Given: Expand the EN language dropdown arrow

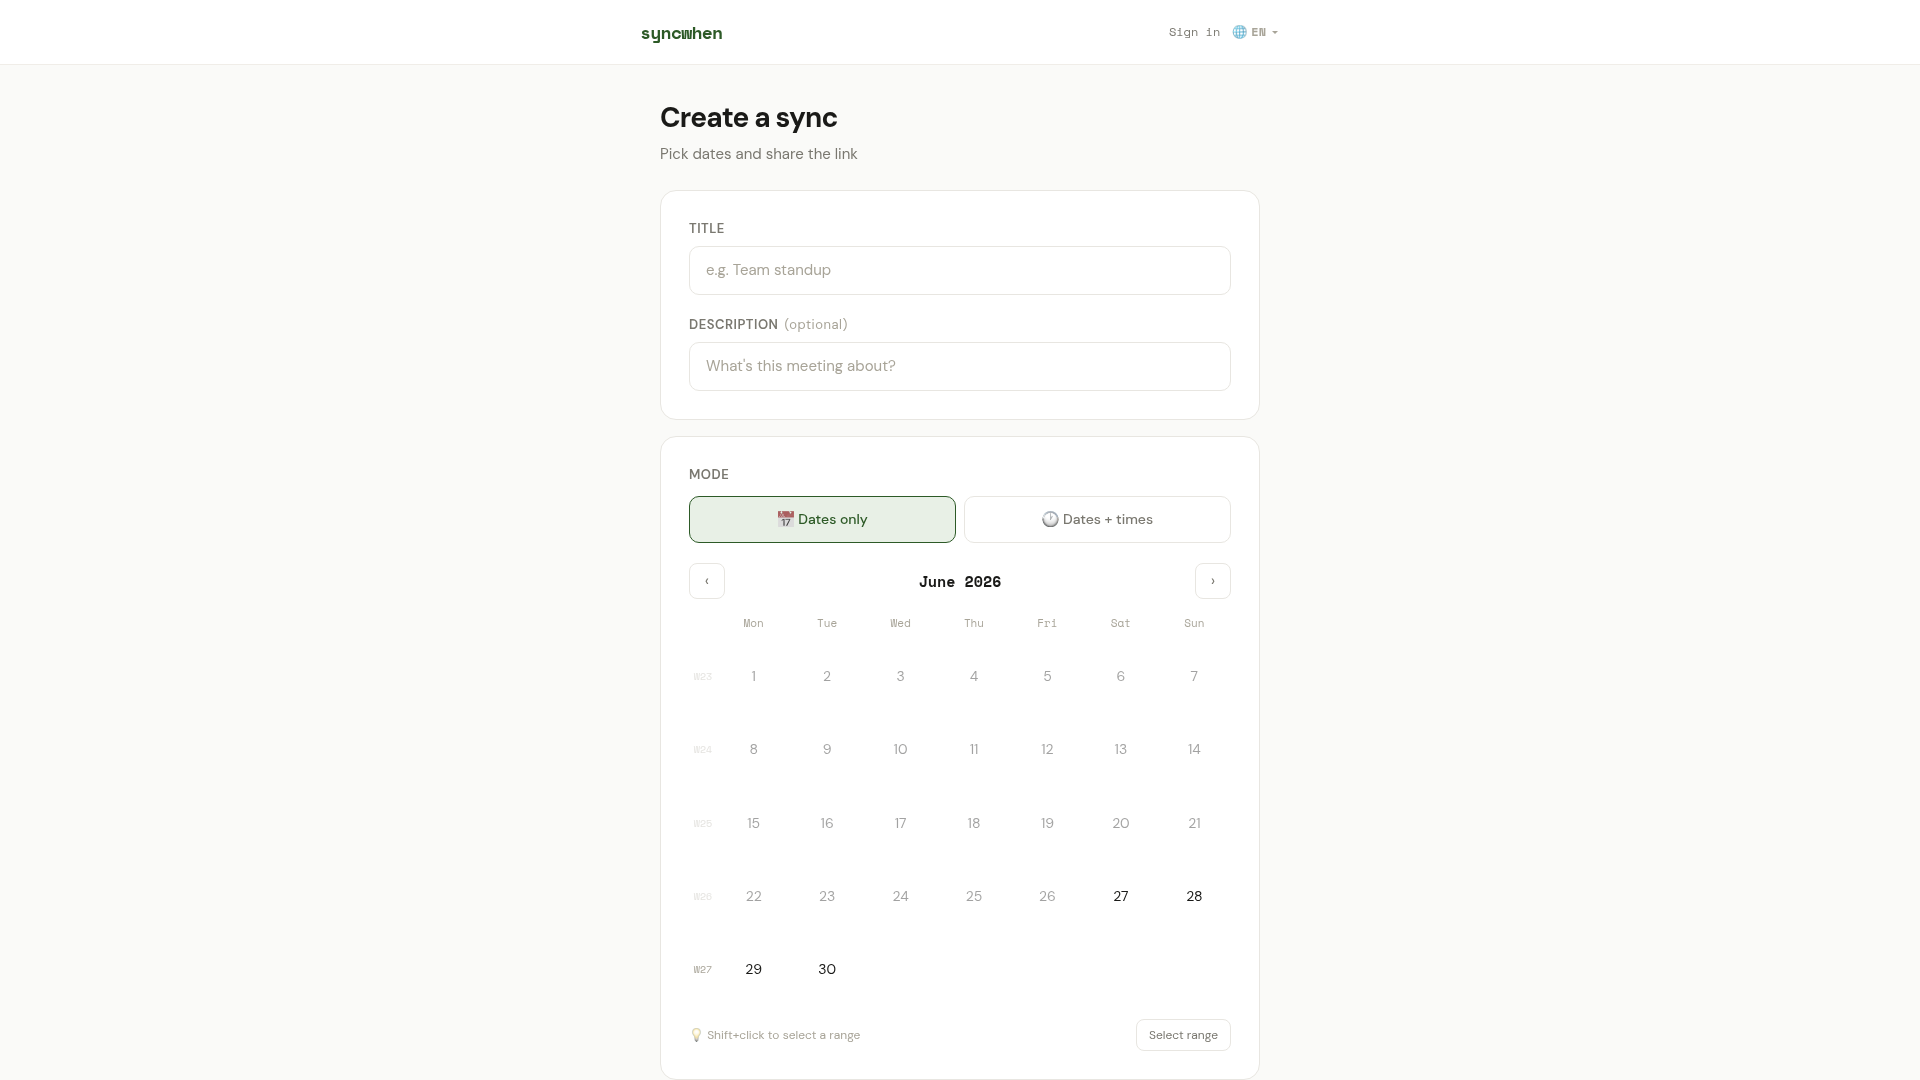Looking at the screenshot, I should pyautogui.click(x=1275, y=33).
